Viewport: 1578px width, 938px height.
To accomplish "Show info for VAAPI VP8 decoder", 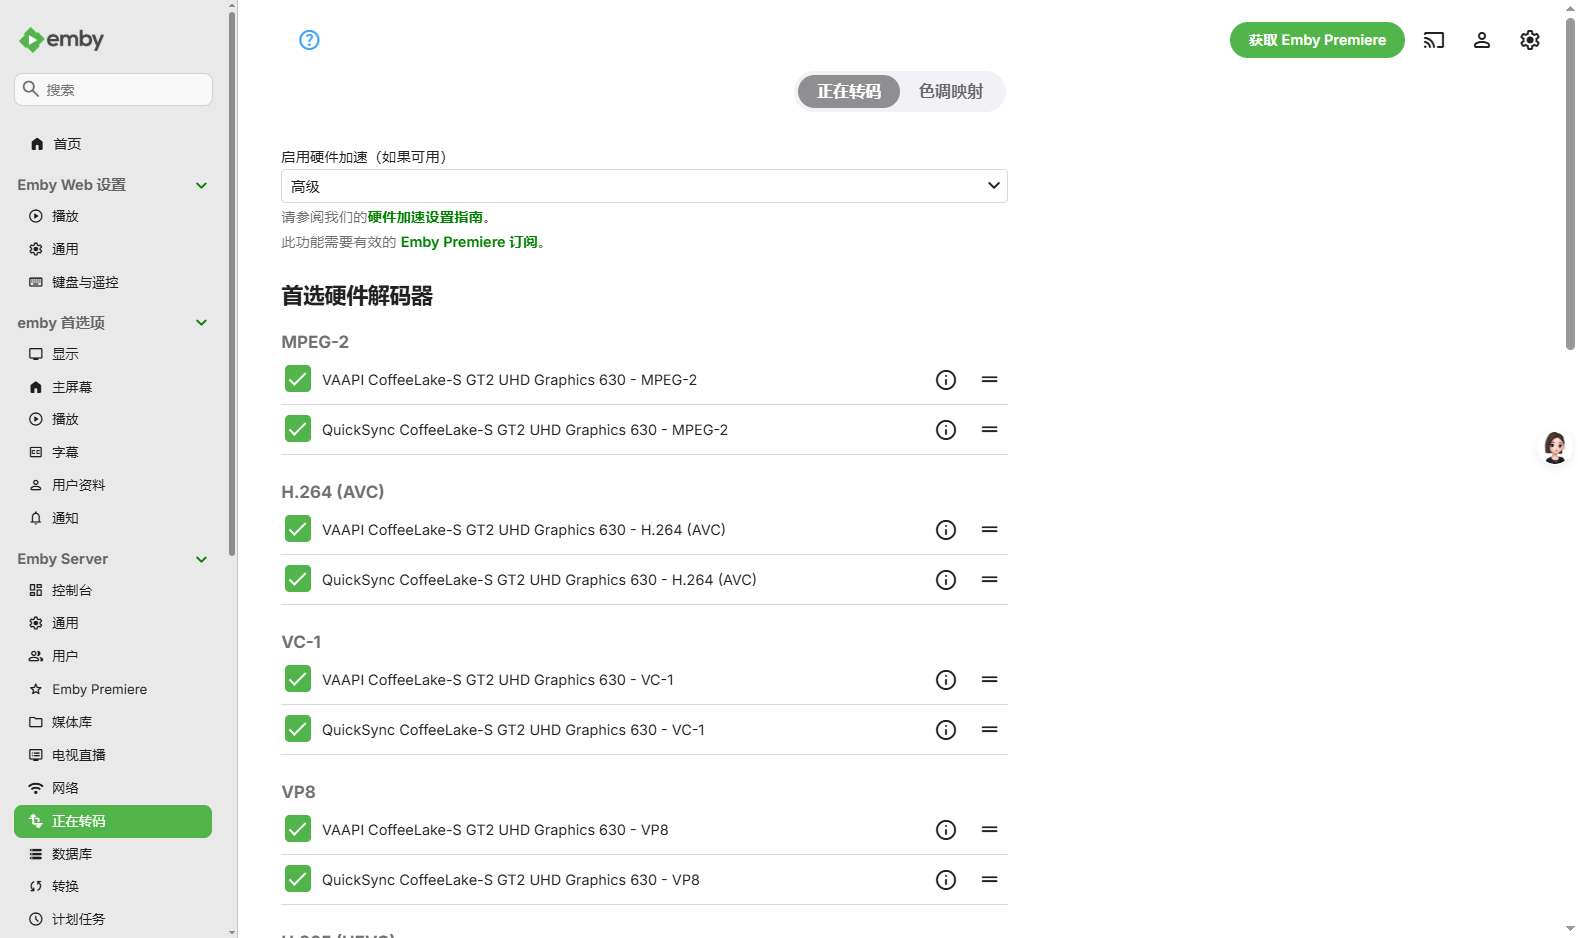I will click(946, 830).
